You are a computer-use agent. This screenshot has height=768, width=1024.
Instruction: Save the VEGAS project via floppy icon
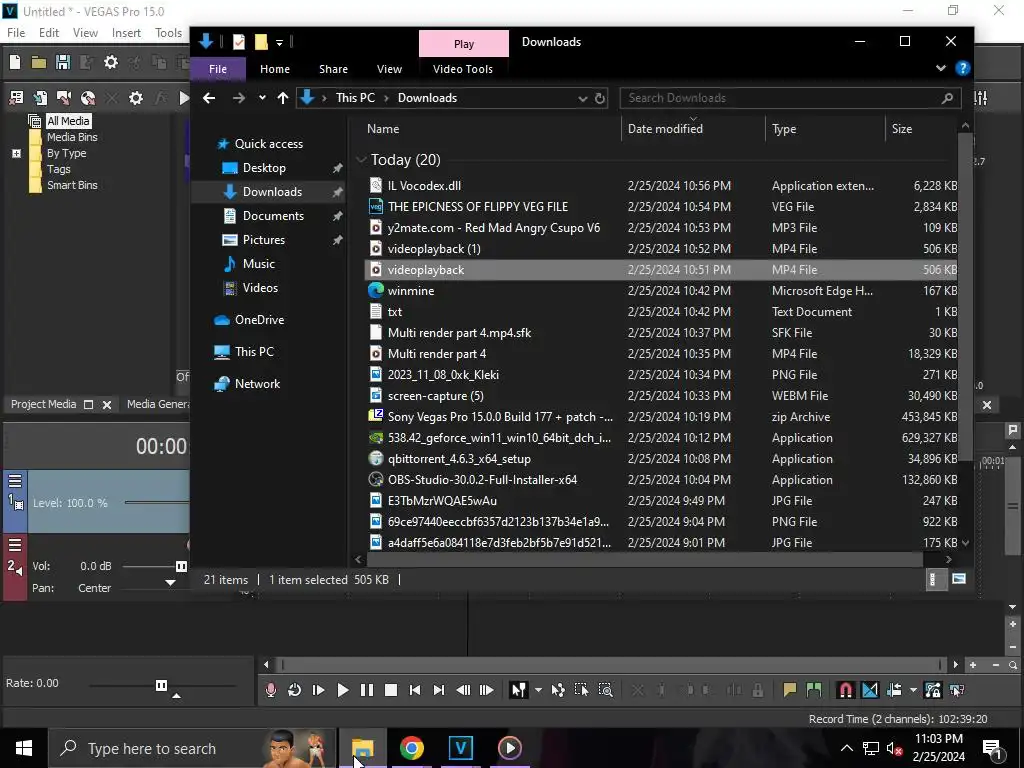(63, 62)
